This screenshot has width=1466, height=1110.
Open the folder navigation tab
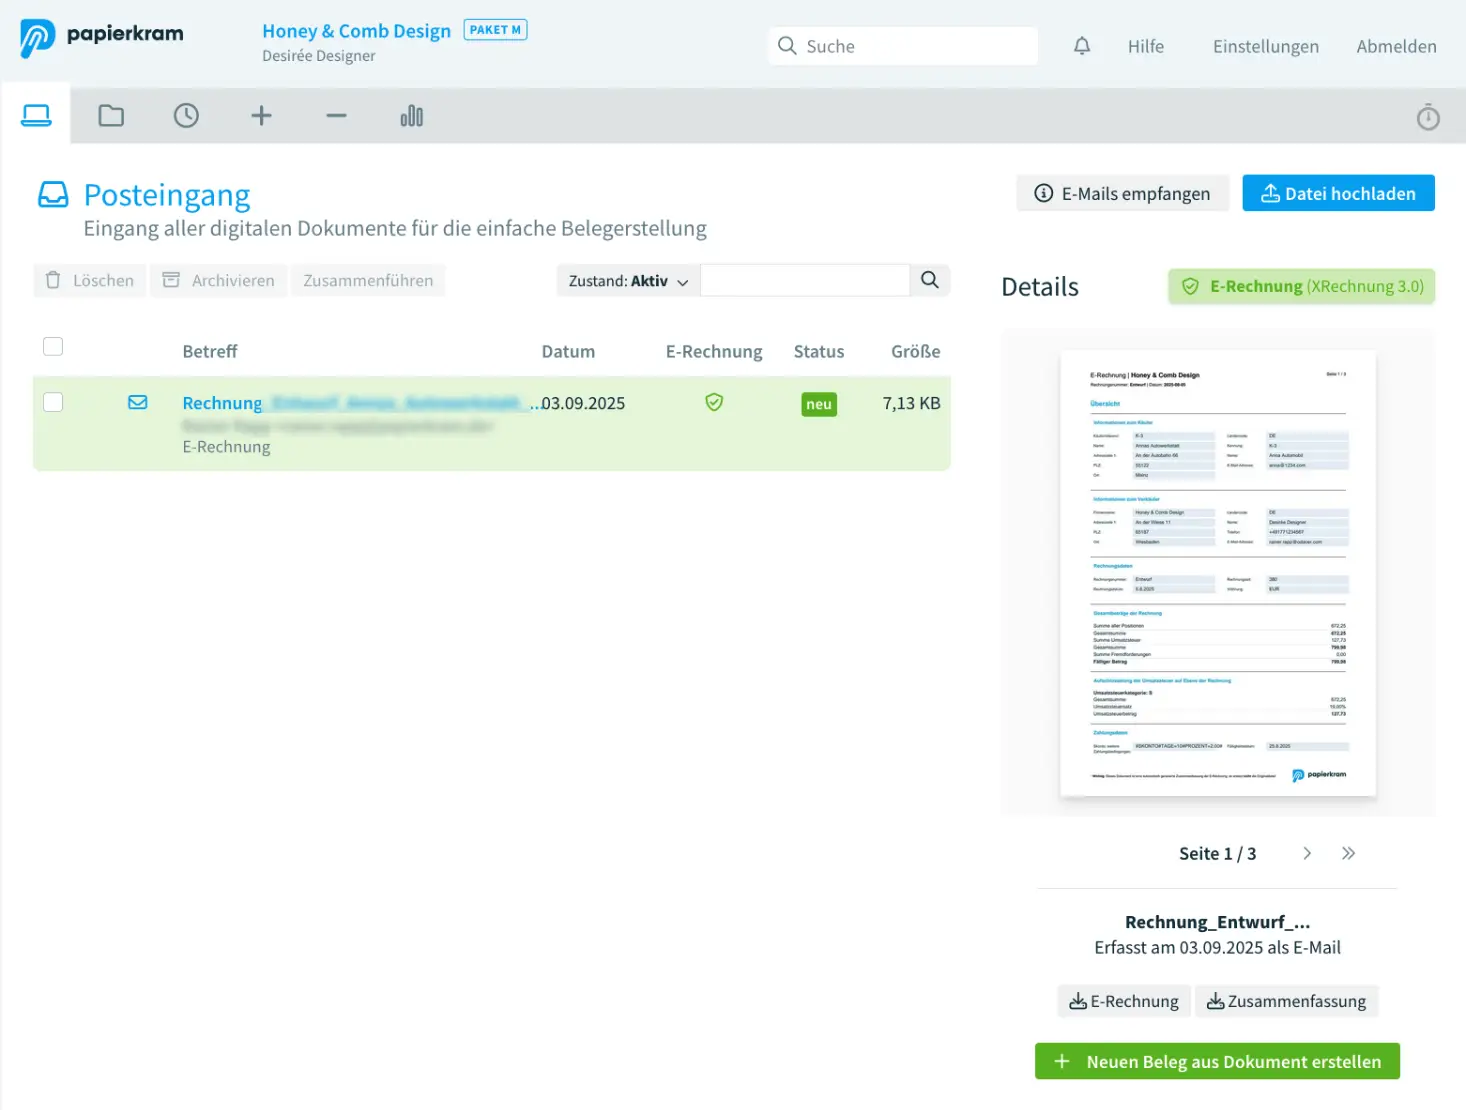coord(111,116)
